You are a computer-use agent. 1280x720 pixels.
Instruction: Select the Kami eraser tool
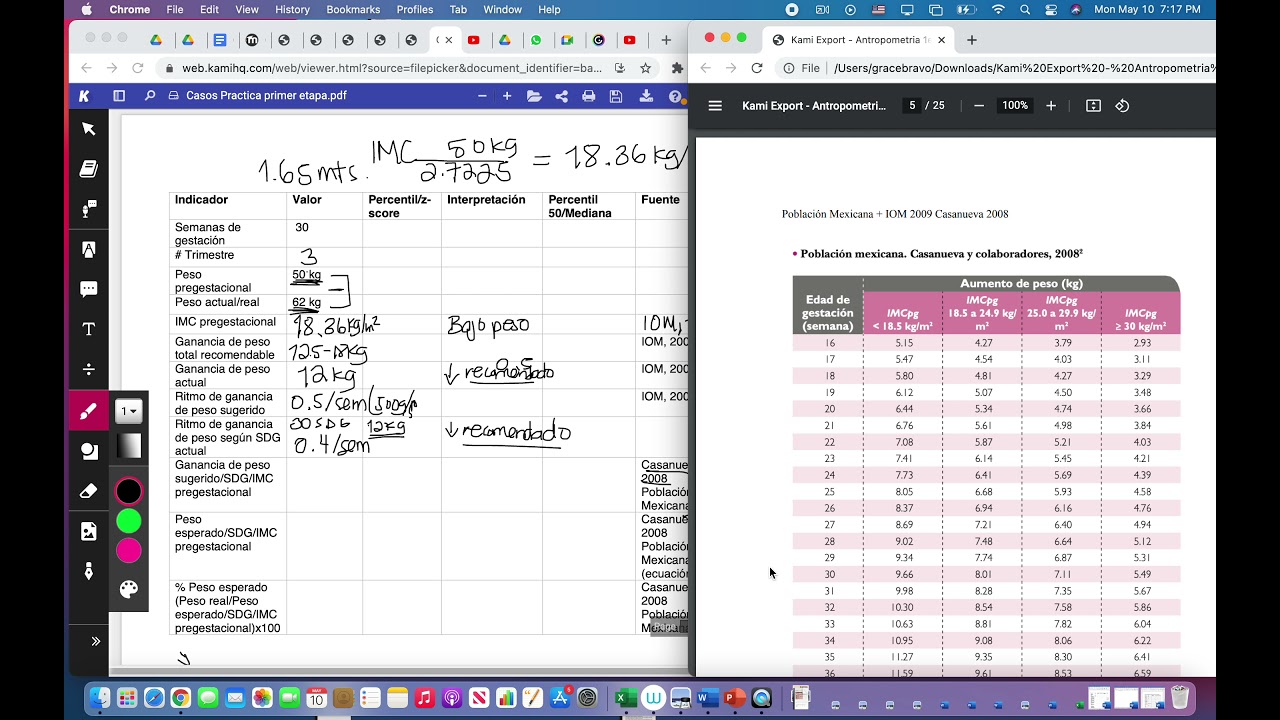[88, 491]
